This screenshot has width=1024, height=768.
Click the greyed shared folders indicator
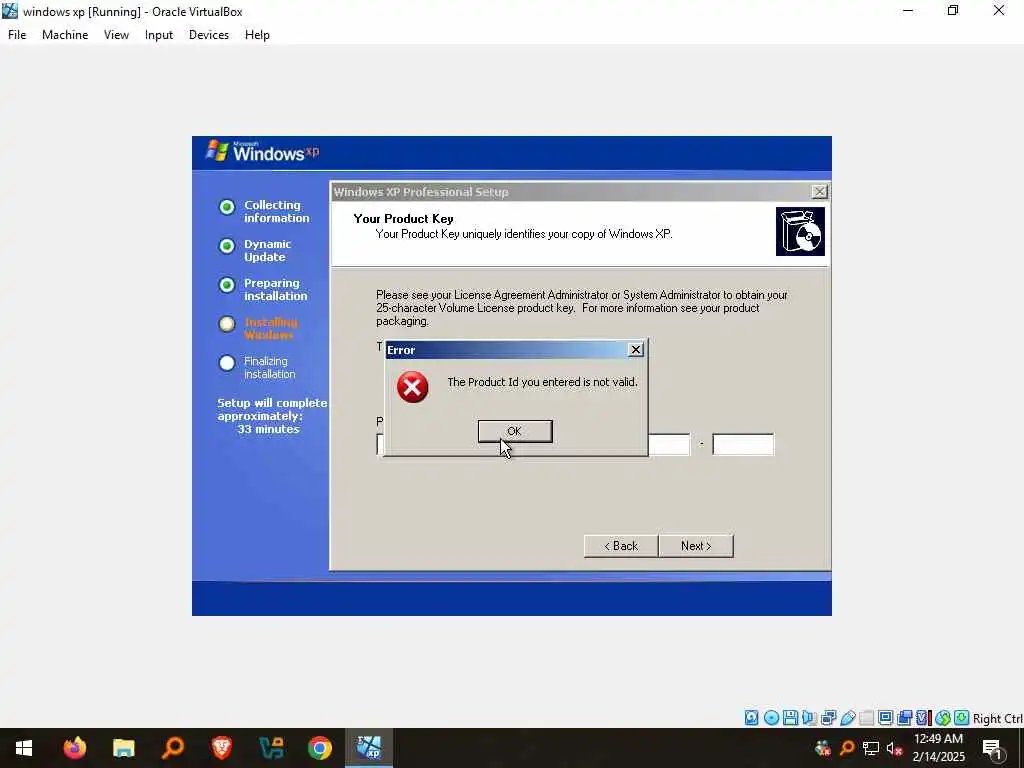867,718
